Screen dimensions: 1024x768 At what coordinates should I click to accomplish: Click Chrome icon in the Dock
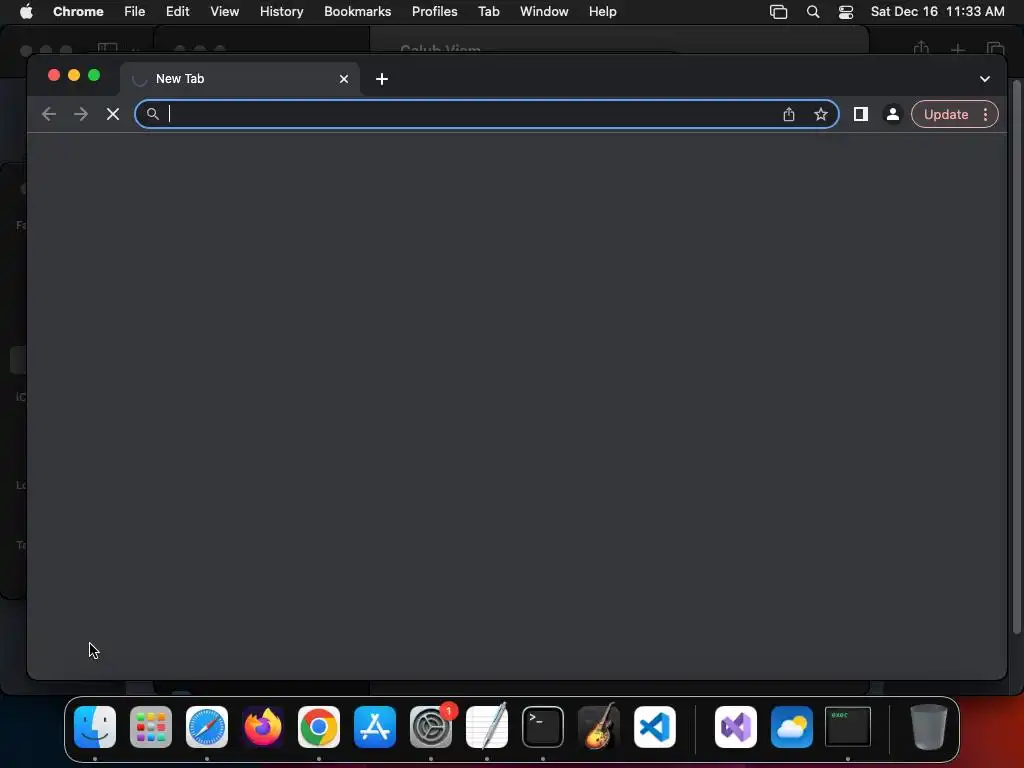click(x=319, y=727)
